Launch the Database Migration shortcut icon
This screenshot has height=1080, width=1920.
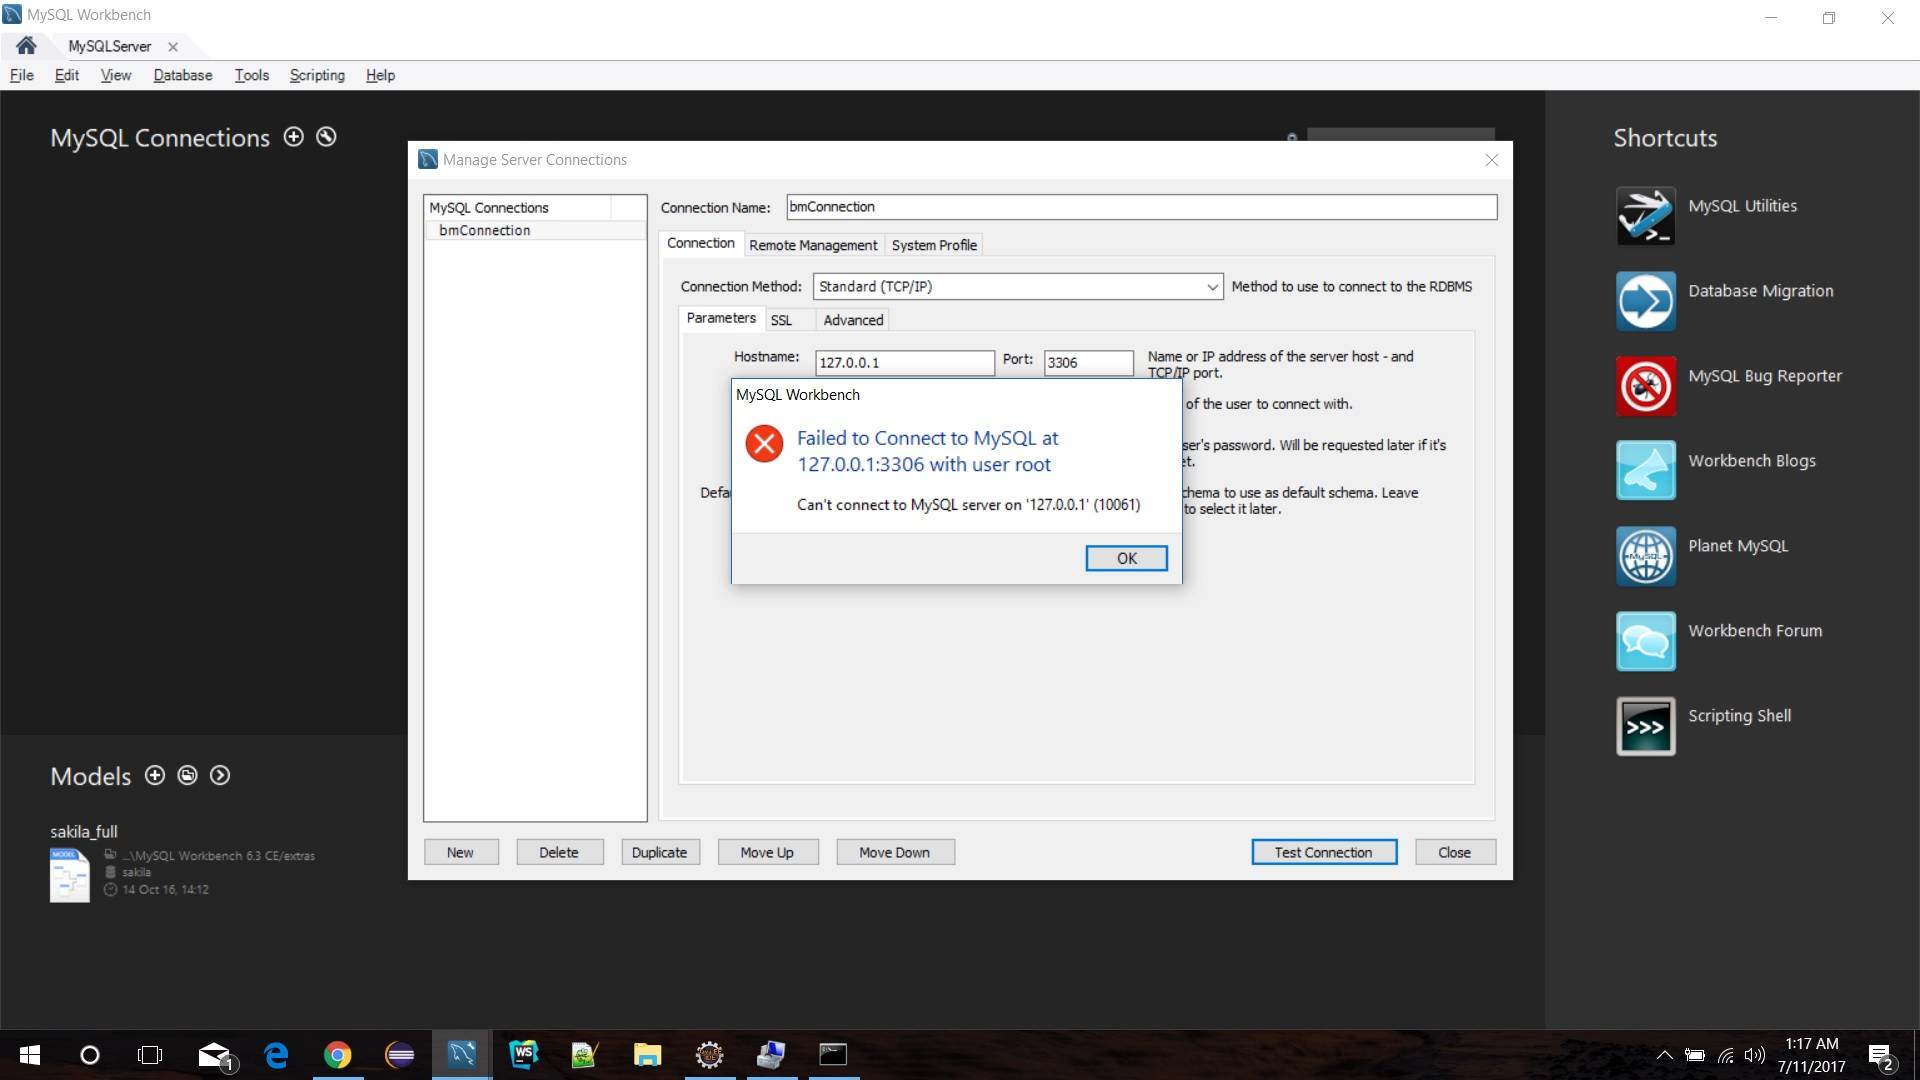click(x=1645, y=301)
